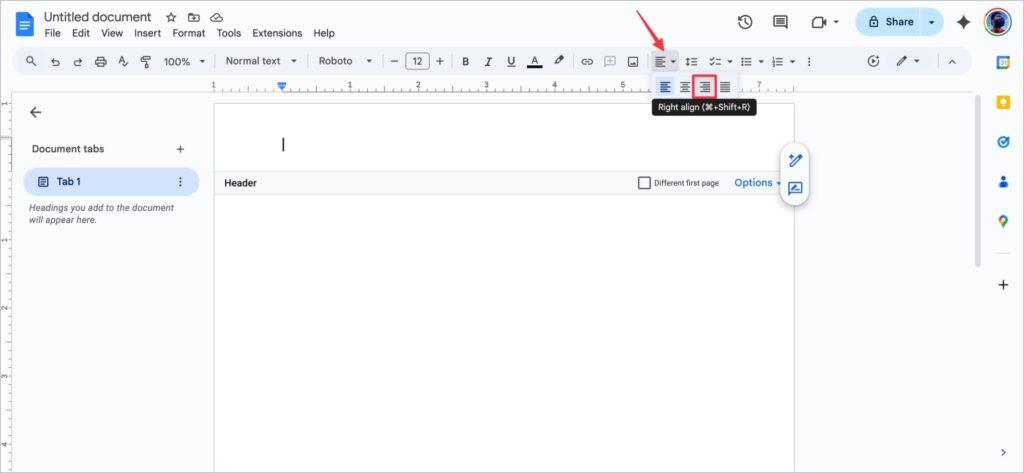Check the cloud document status icon
This screenshot has width=1024, height=473.
(x=216, y=18)
